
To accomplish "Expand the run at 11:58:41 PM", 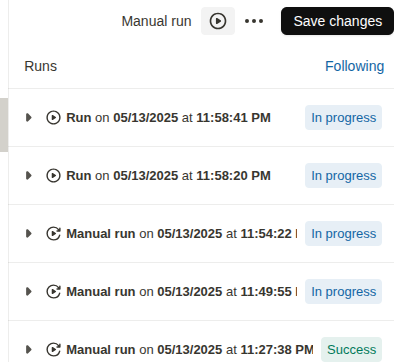I will tap(29, 118).
